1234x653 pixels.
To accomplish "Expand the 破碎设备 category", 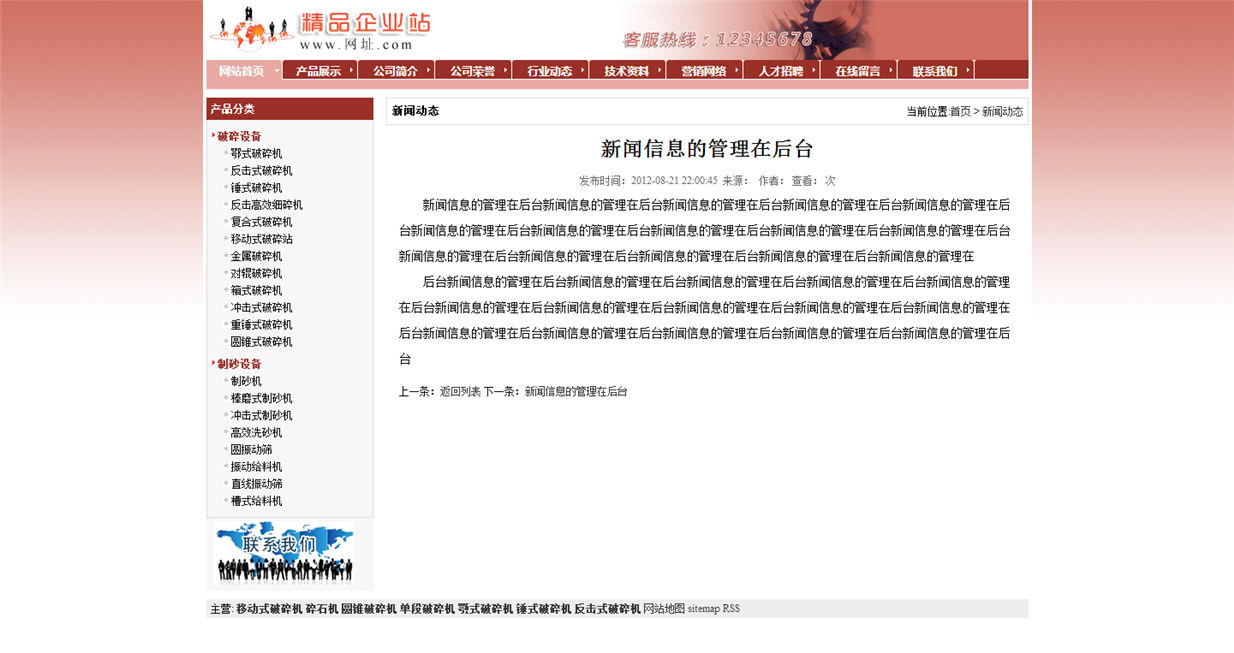I will click(239, 137).
